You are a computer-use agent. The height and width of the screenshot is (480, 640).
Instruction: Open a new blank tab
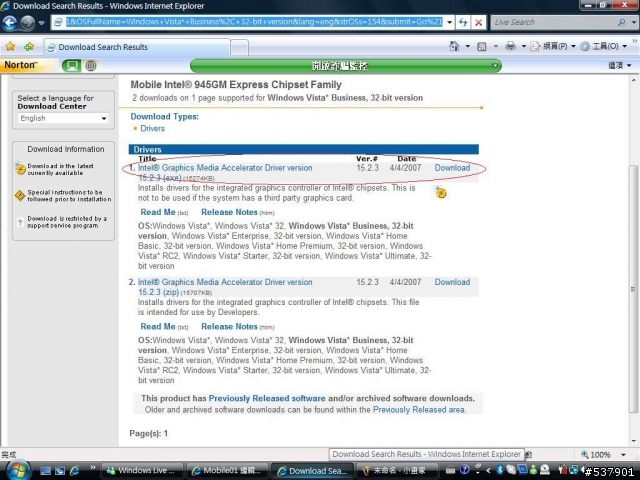(x=240, y=47)
